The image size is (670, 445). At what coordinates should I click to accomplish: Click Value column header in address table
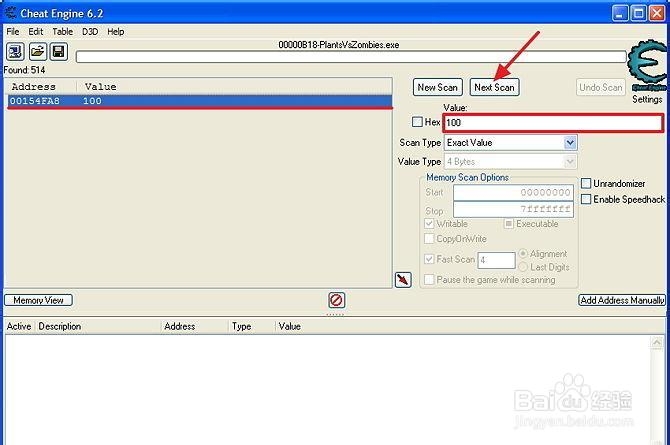pos(290,326)
